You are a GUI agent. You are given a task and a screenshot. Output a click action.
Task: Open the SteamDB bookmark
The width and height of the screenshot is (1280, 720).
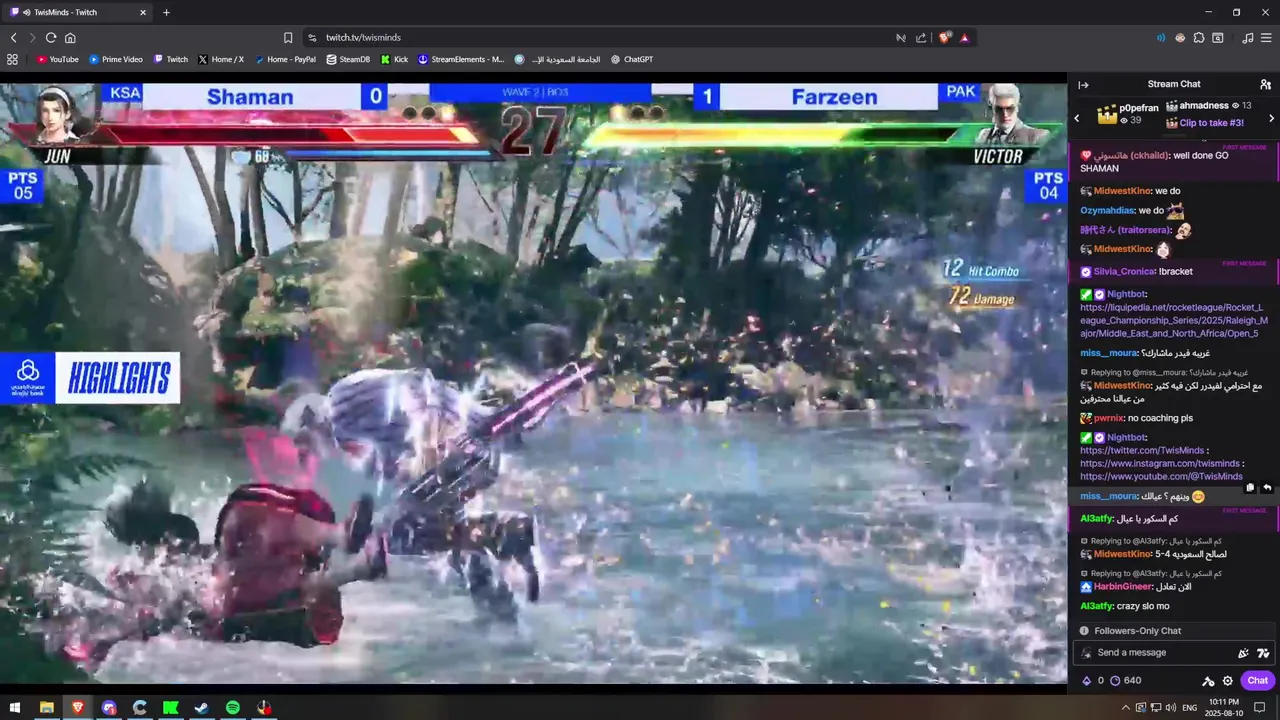(x=348, y=60)
